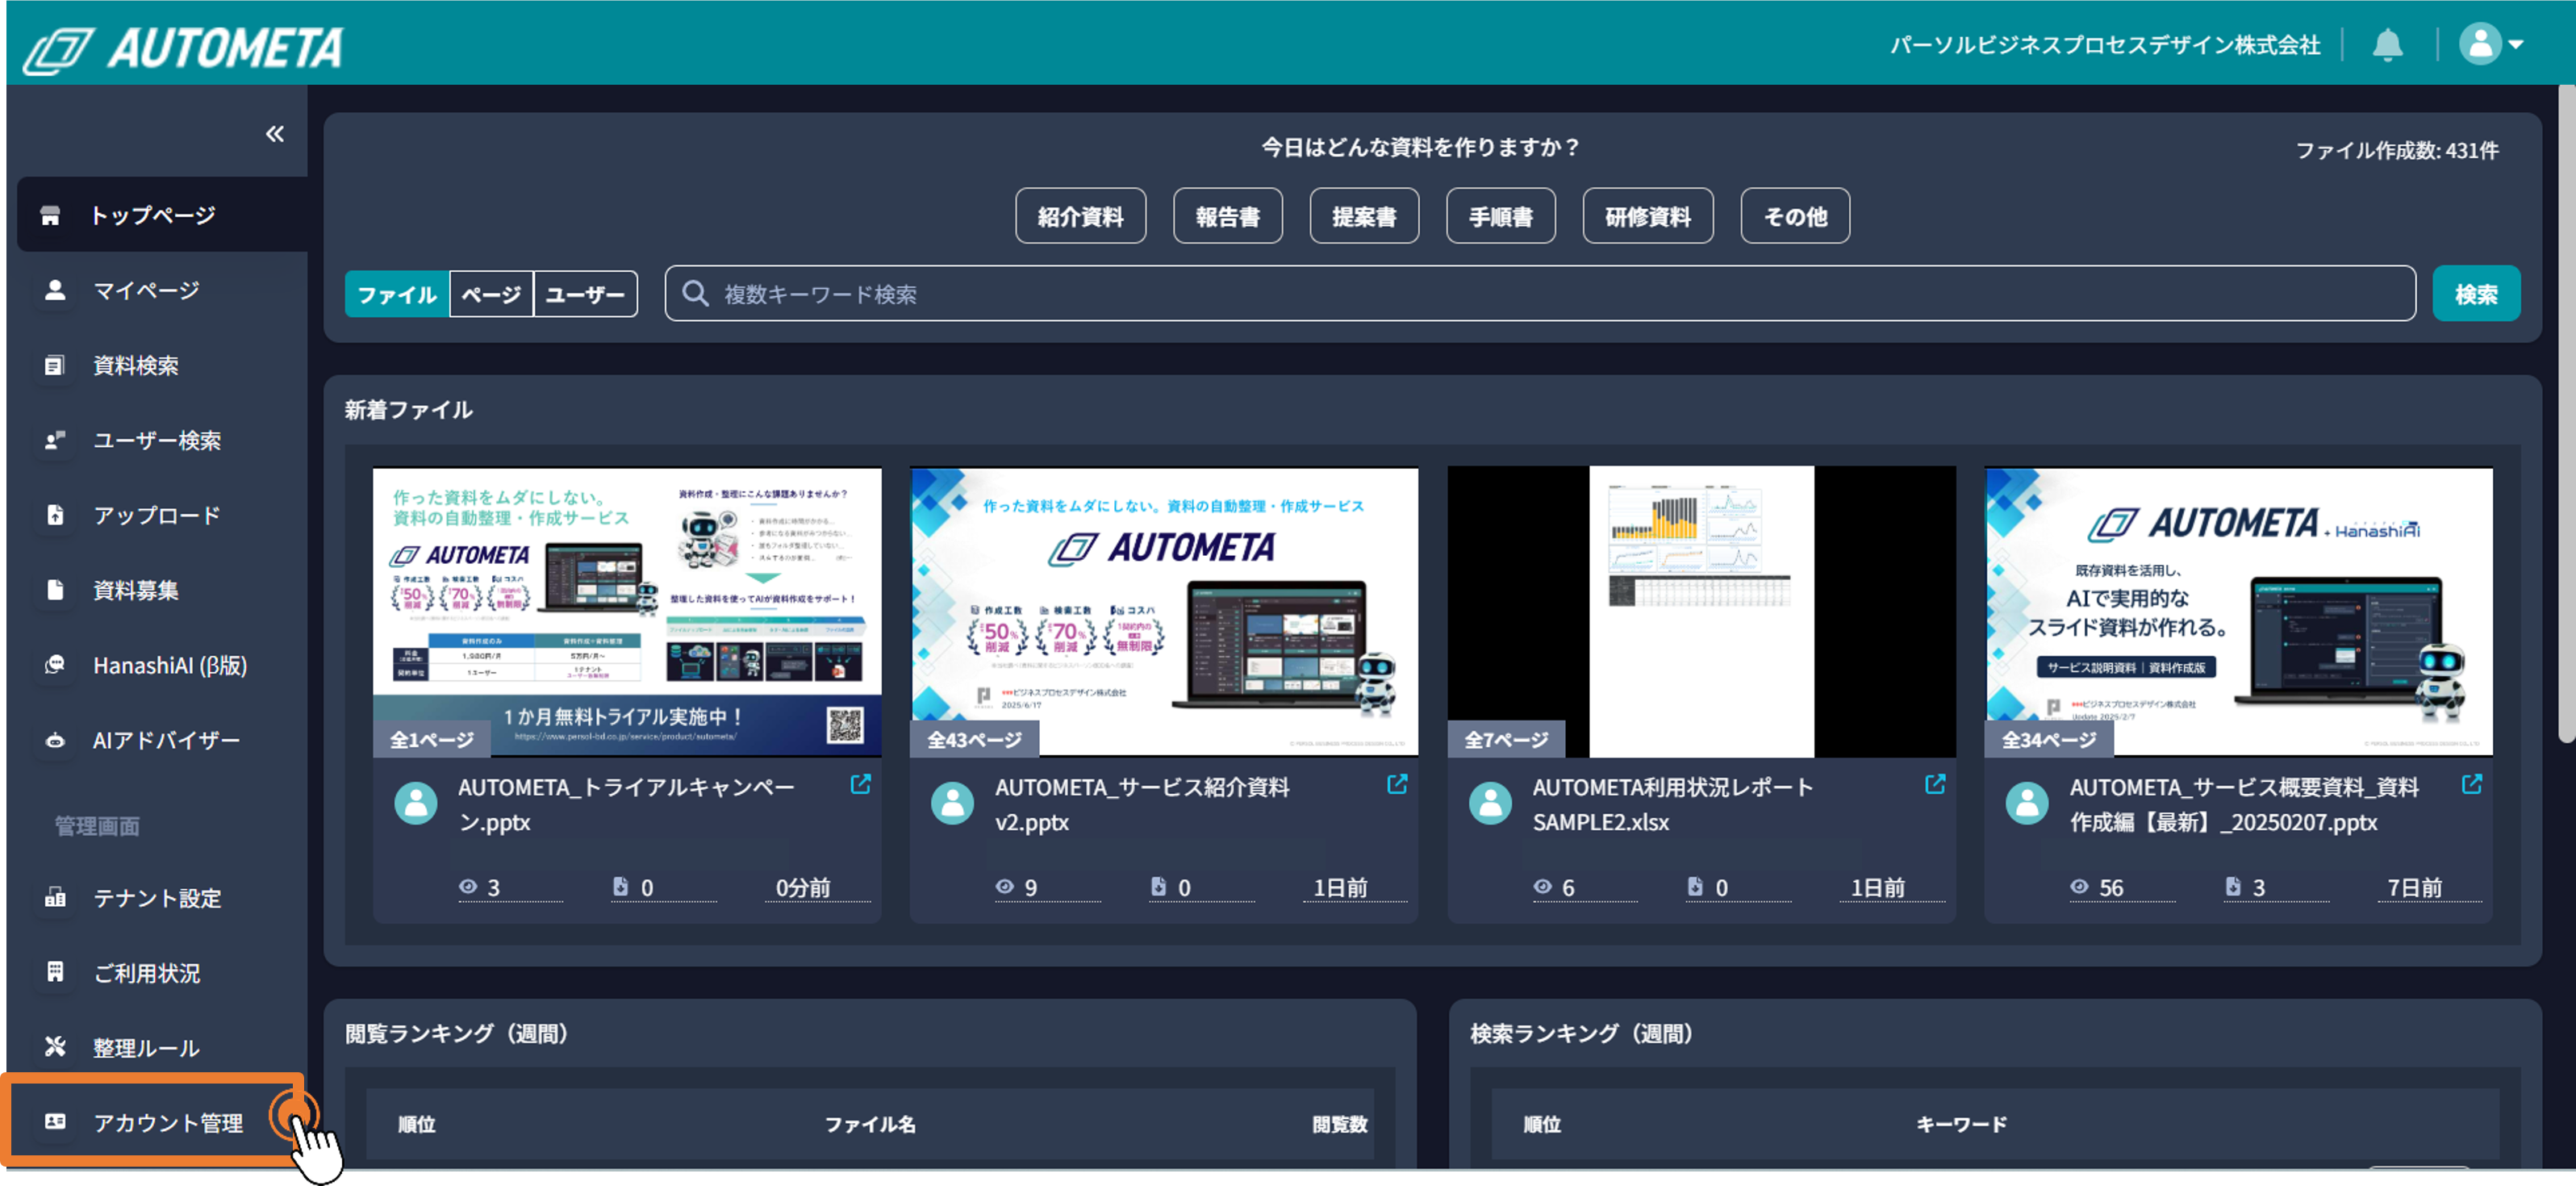Open thumbnail of AUTOMETA利用状況レポートSAMPLE2.xlsx
2576x1186 pixels.
1701,612
